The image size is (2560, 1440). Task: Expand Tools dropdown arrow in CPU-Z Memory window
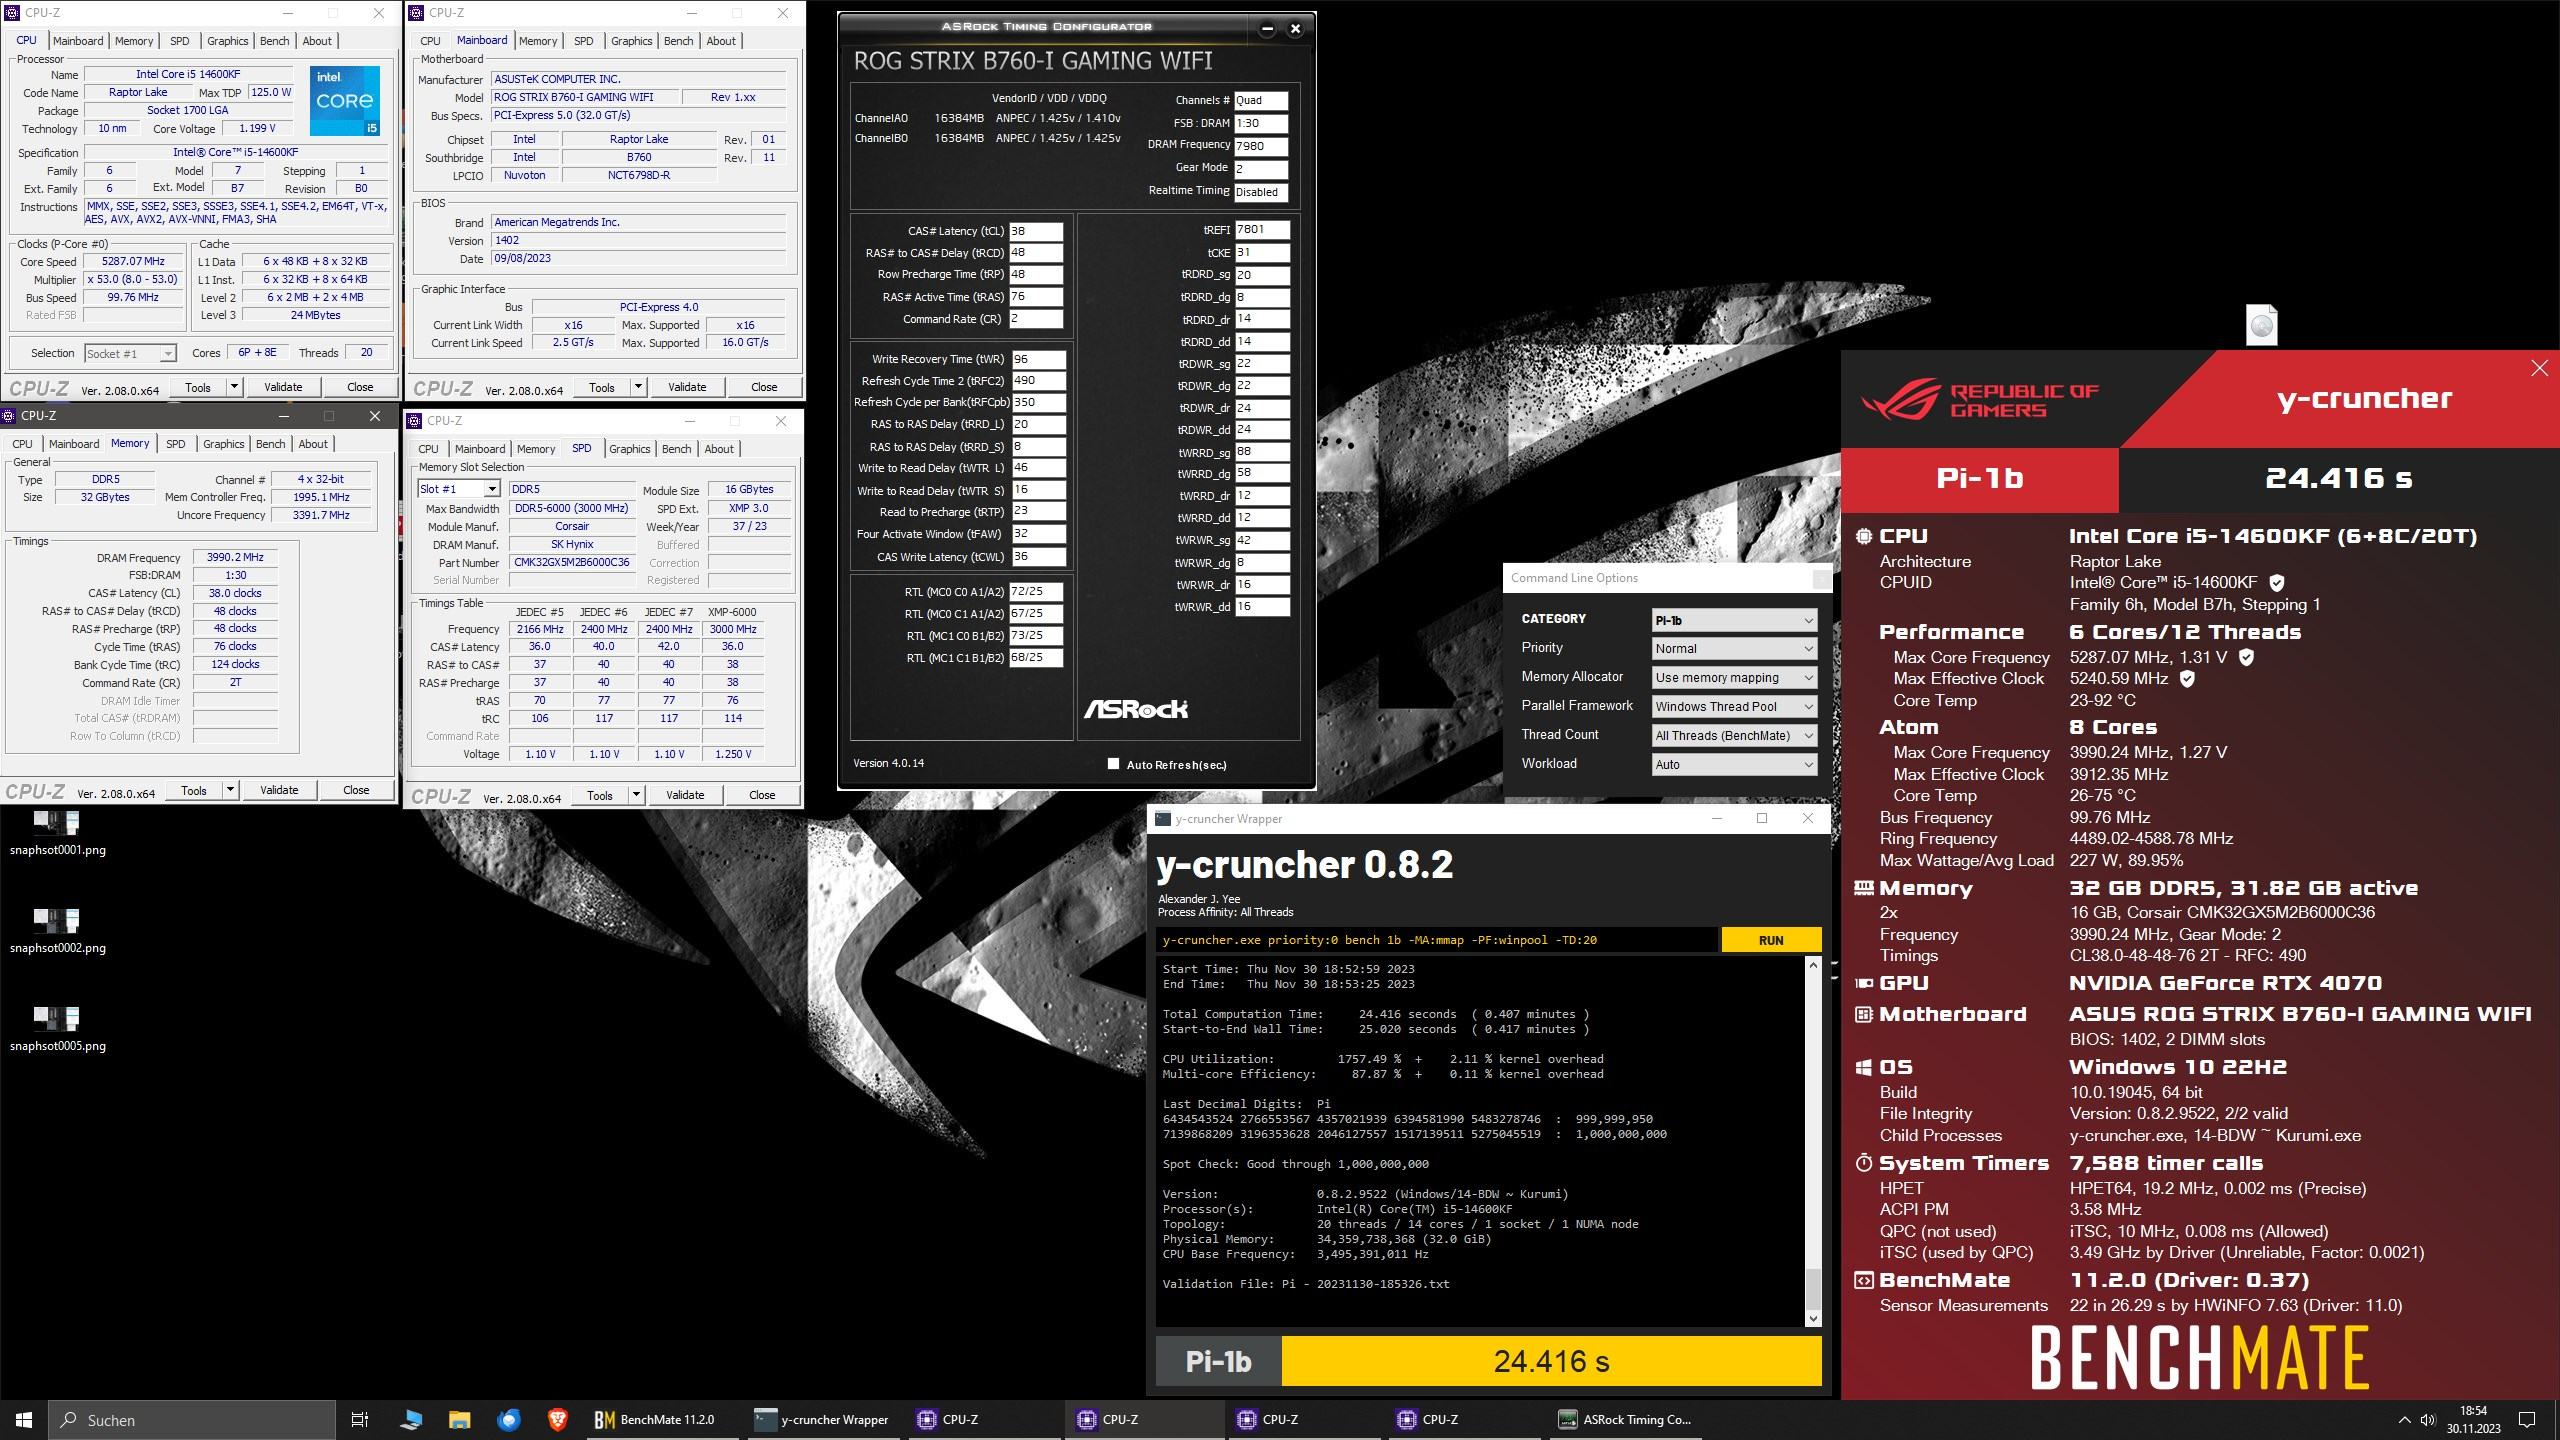click(229, 790)
